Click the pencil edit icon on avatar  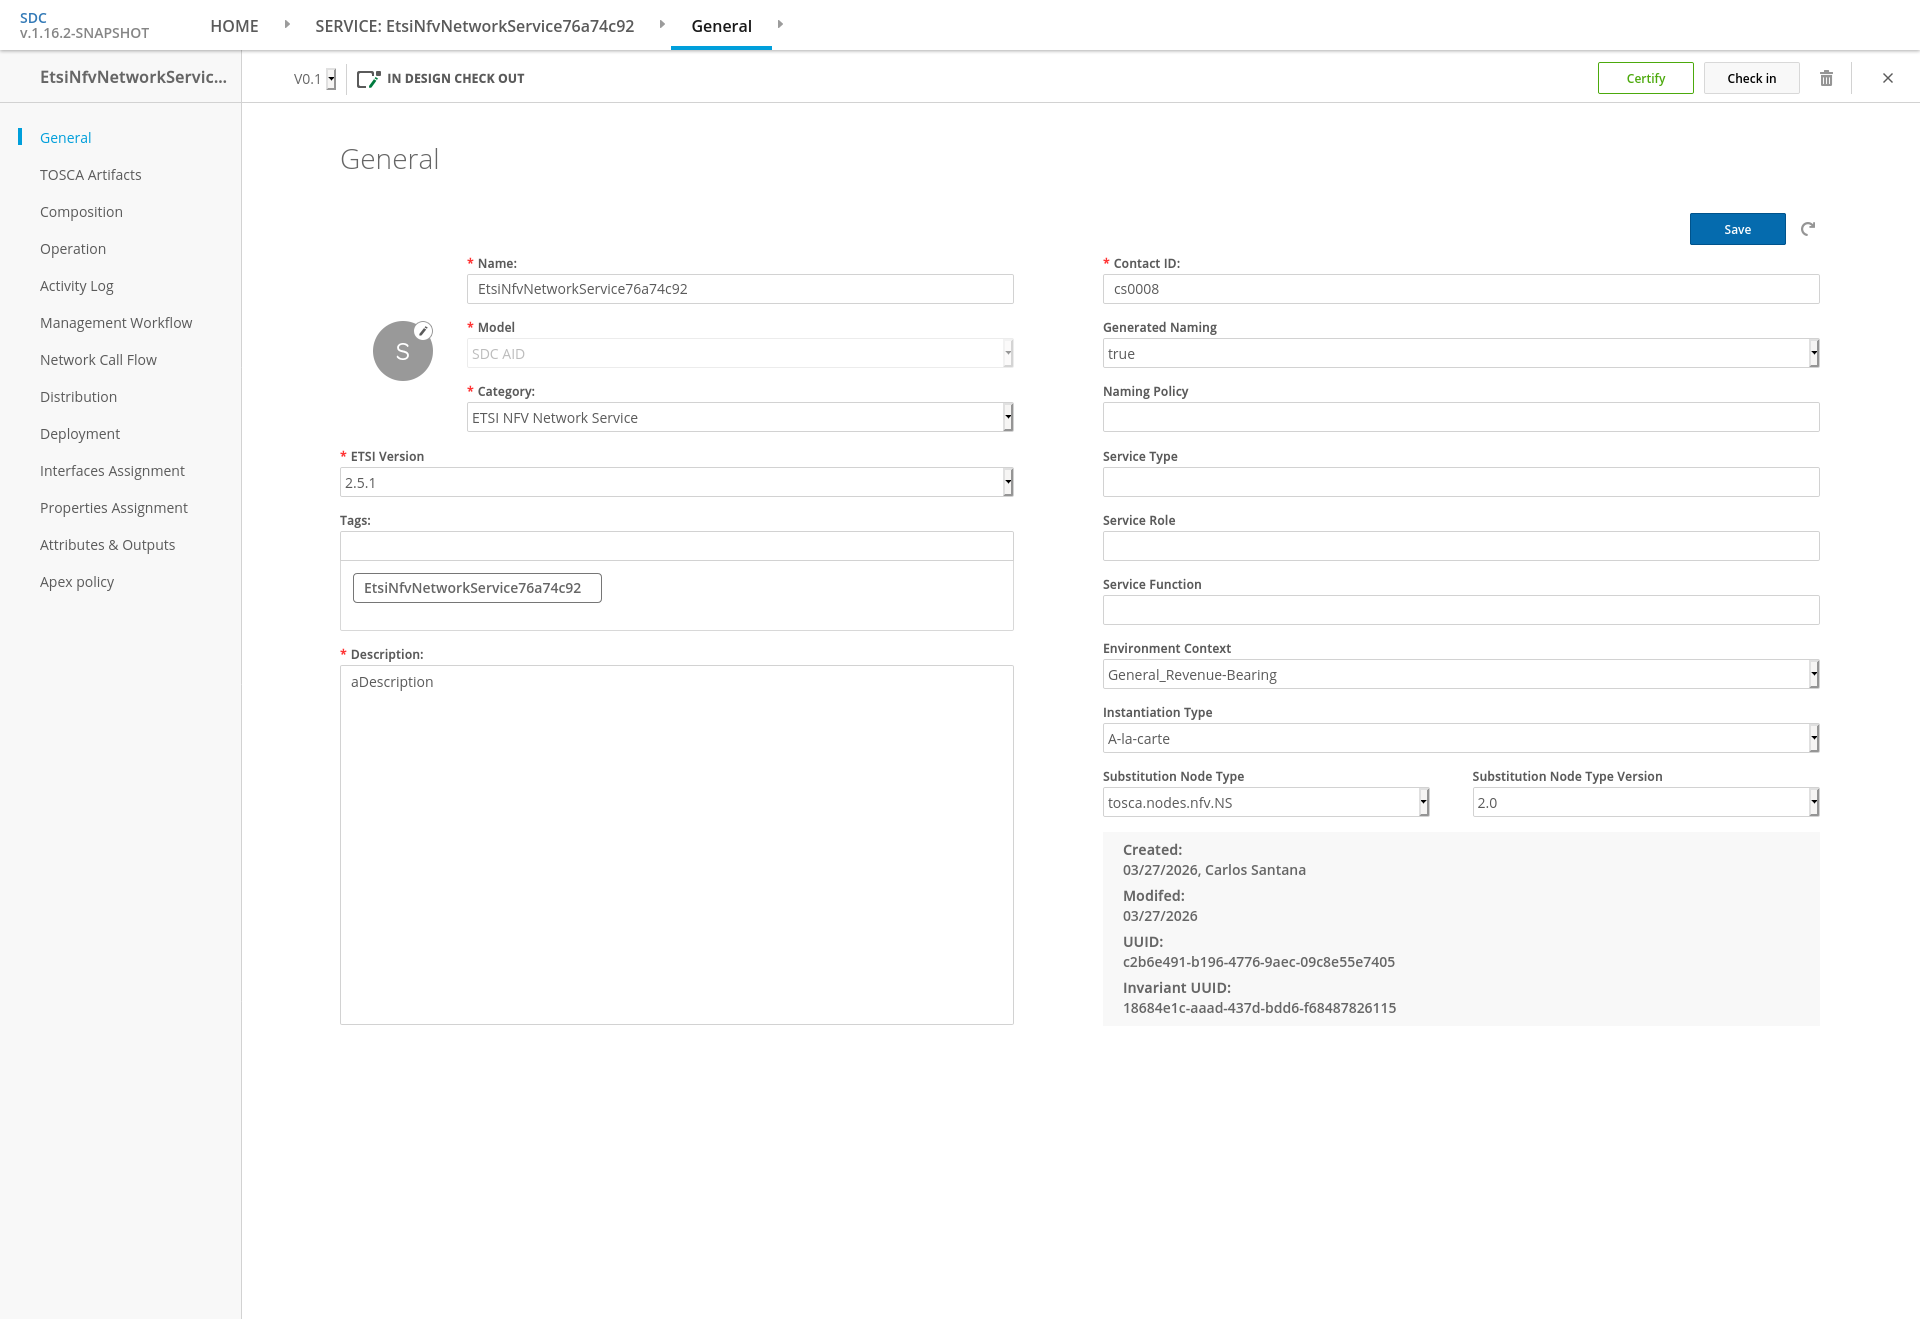[x=423, y=331]
